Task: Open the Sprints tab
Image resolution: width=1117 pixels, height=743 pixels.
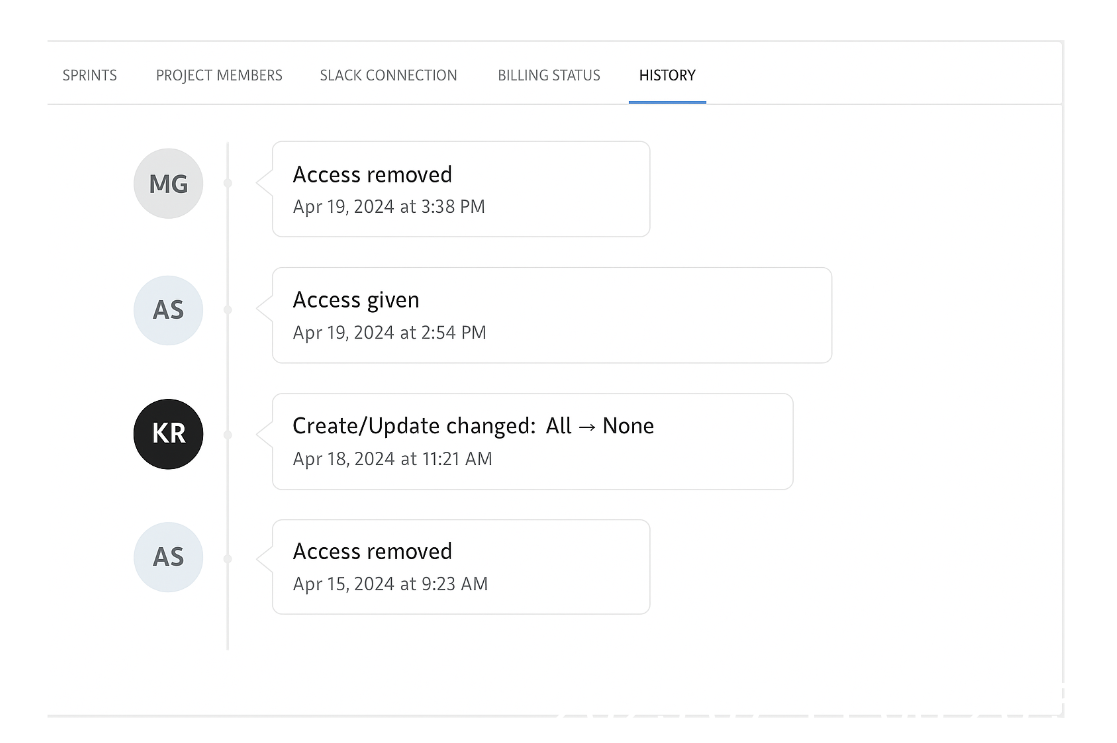Action: click(90, 75)
